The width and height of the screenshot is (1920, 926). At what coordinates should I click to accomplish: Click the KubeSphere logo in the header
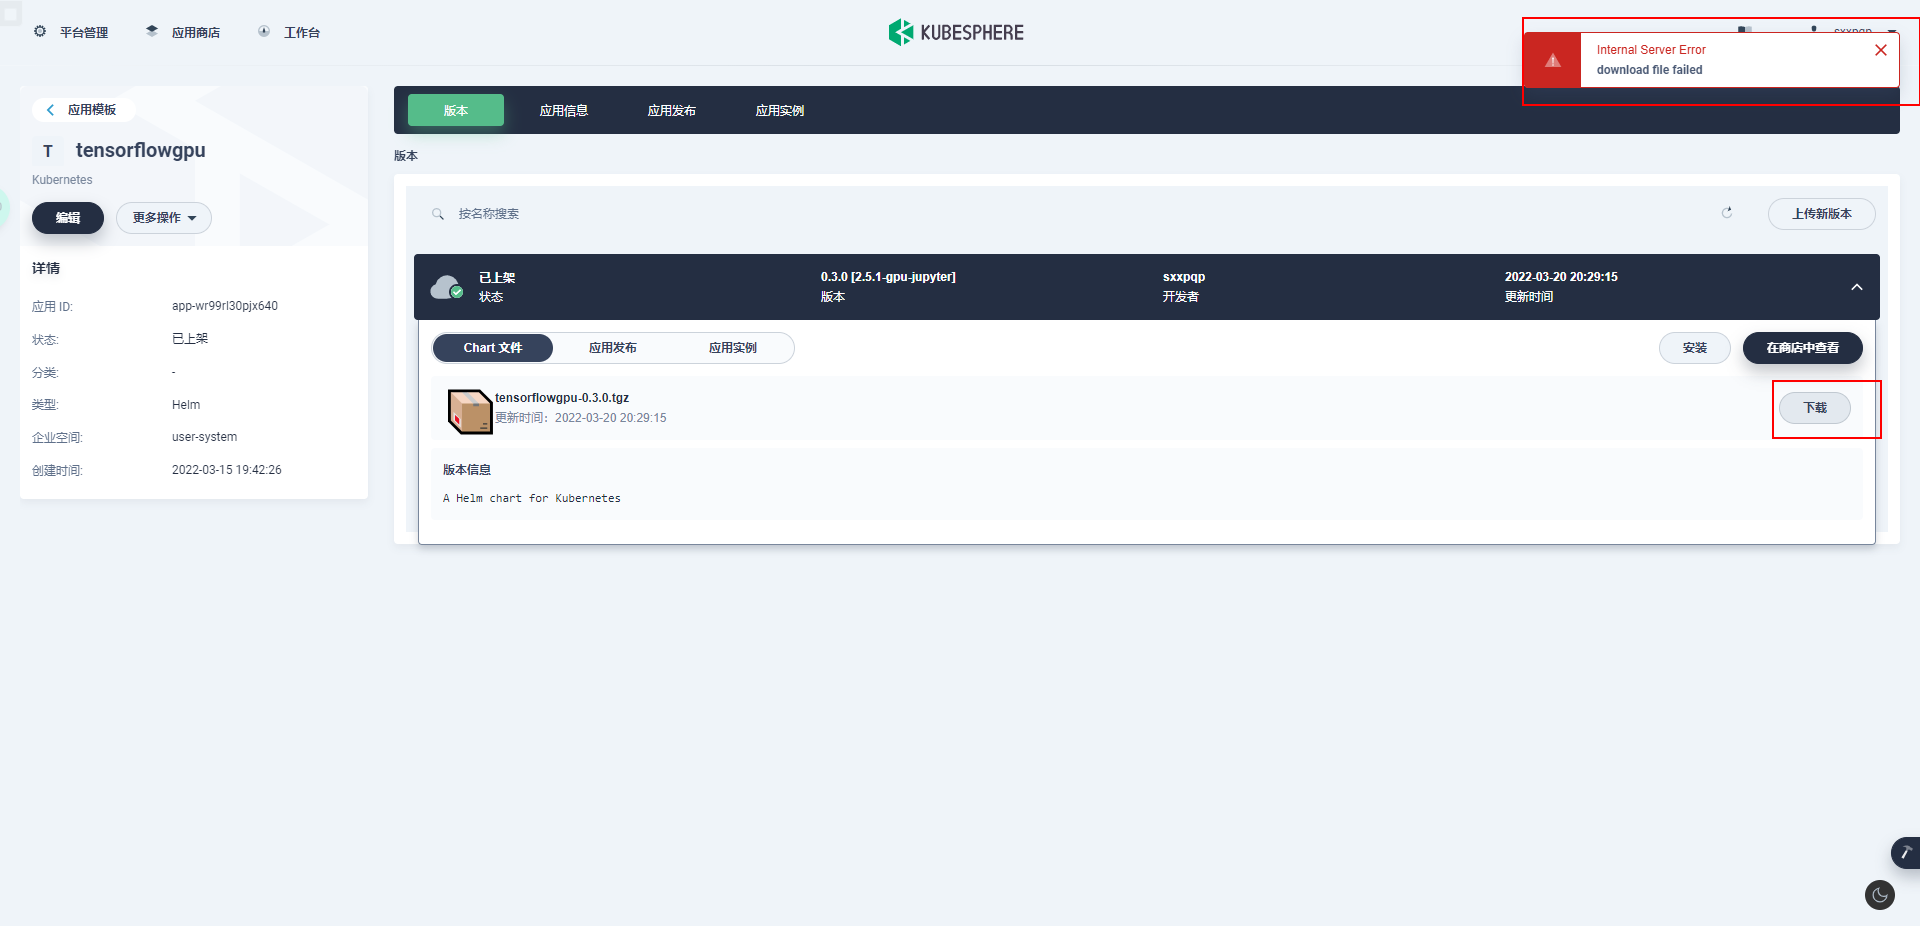(x=955, y=31)
